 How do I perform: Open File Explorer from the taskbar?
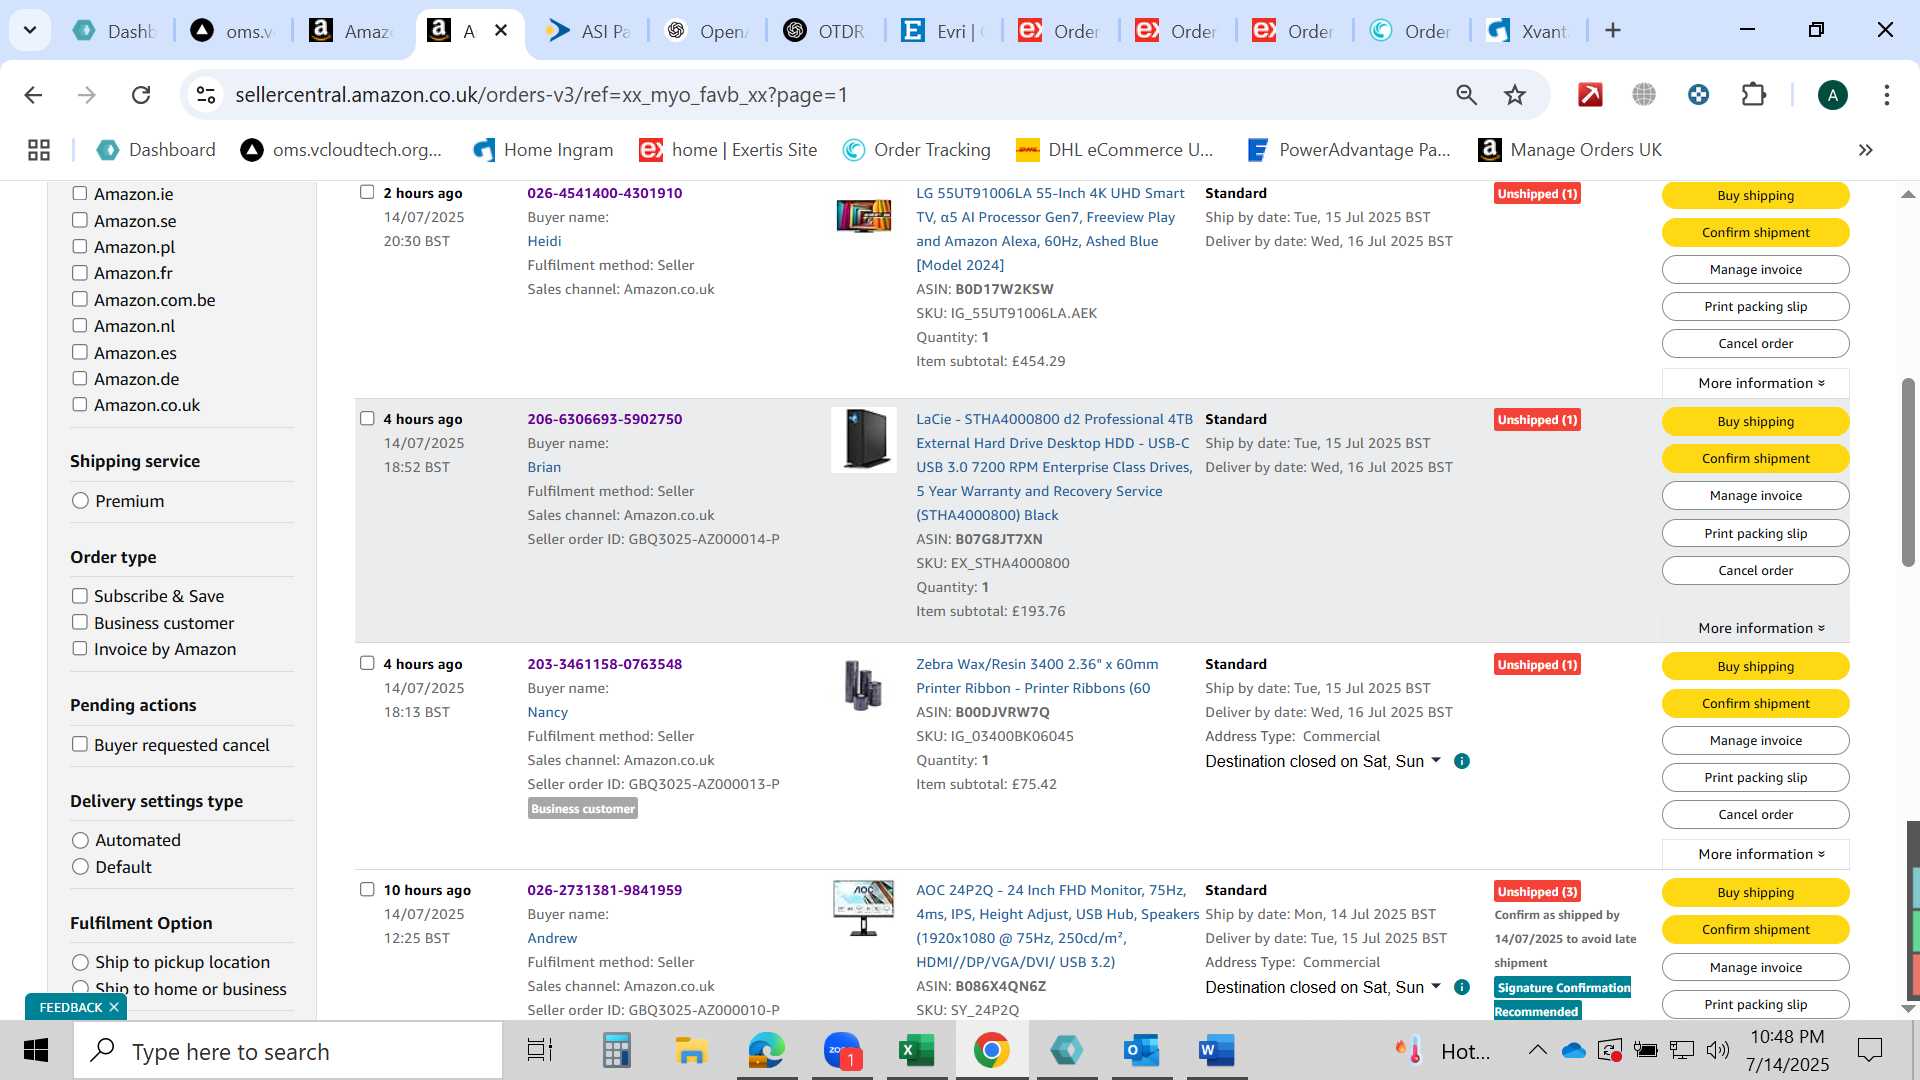[690, 1051]
